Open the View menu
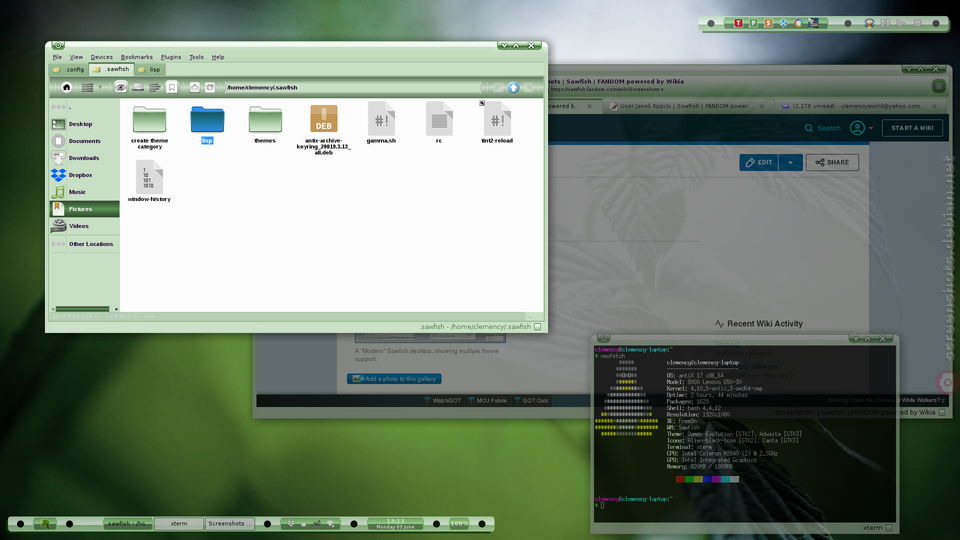This screenshot has width=960, height=540. point(76,57)
